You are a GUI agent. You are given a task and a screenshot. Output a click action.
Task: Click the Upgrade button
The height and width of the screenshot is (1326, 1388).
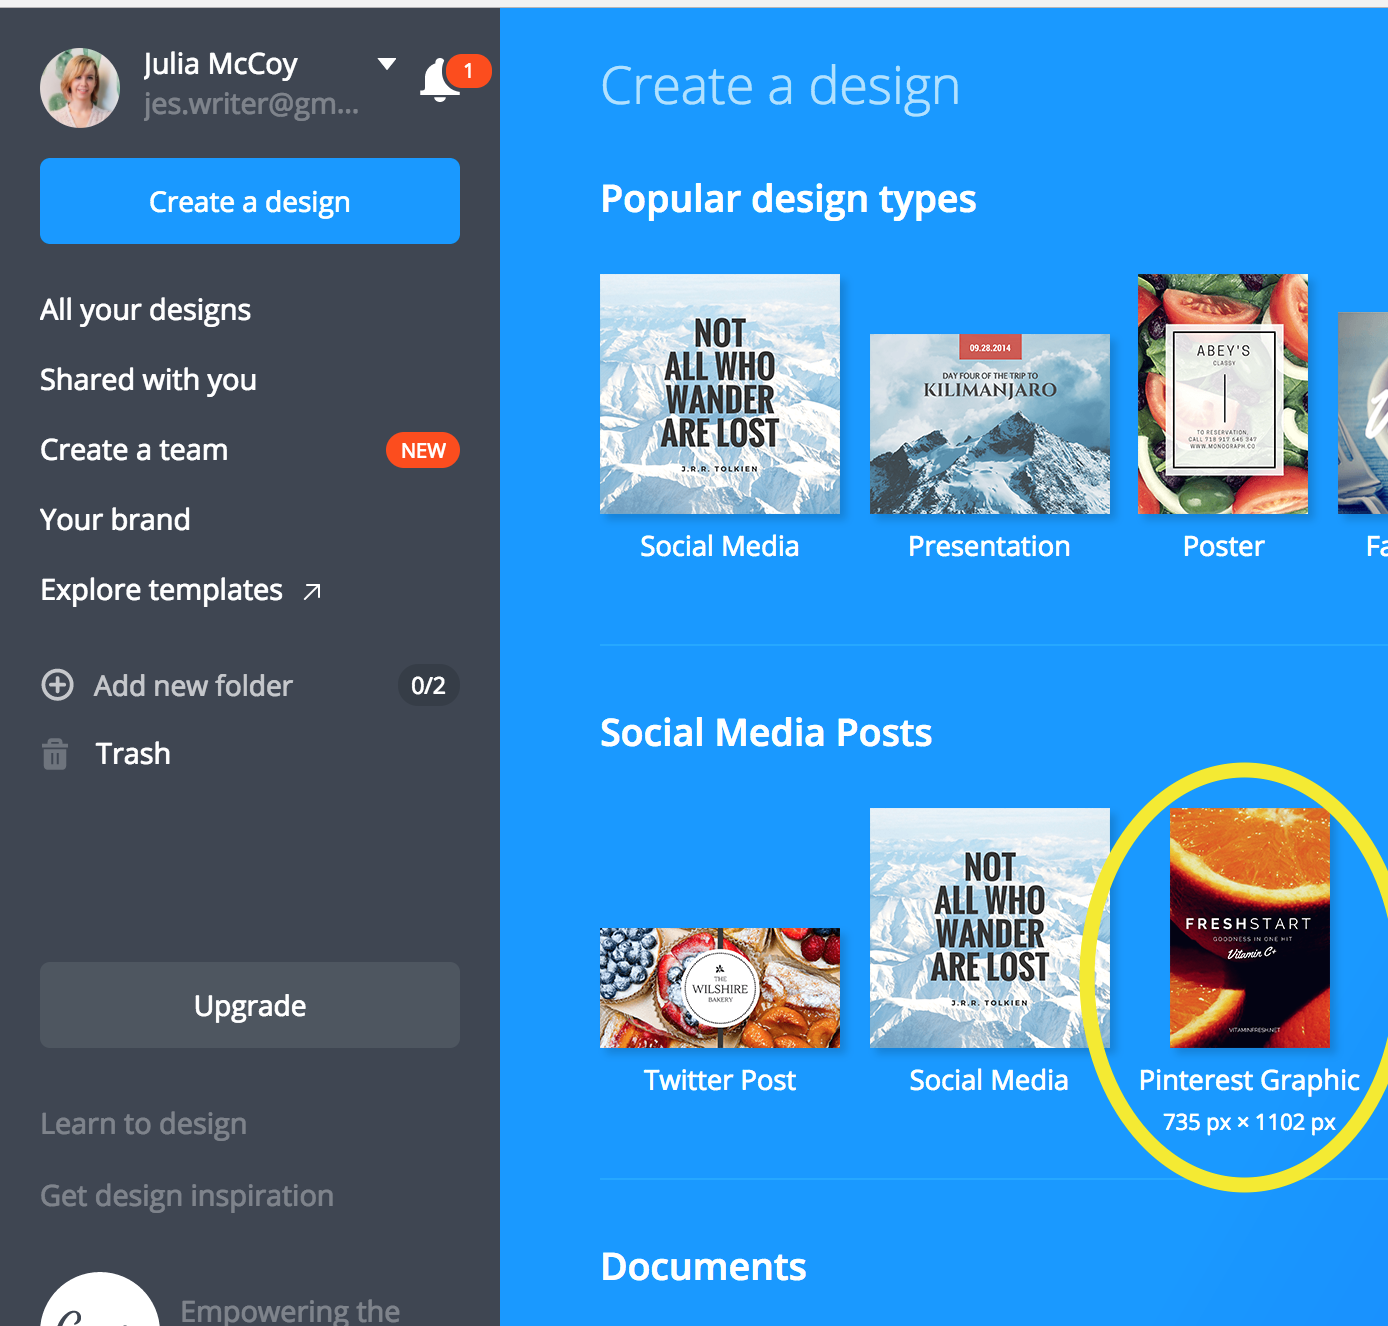coord(250,1005)
